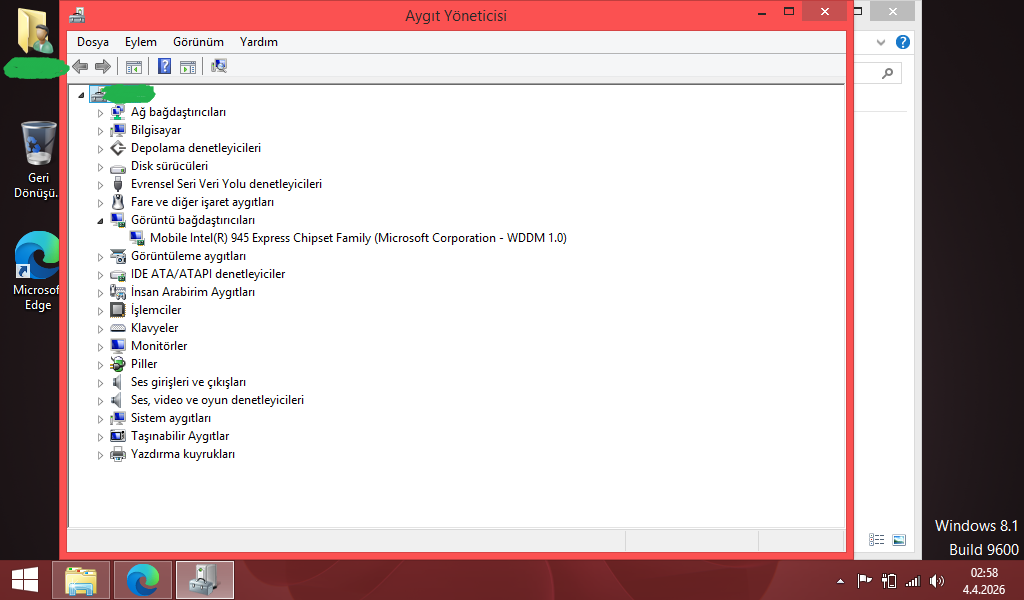Screen dimensions: 1024x600
Task: Open the Görünüm menu
Action: pyautogui.click(x=199, y=42)
